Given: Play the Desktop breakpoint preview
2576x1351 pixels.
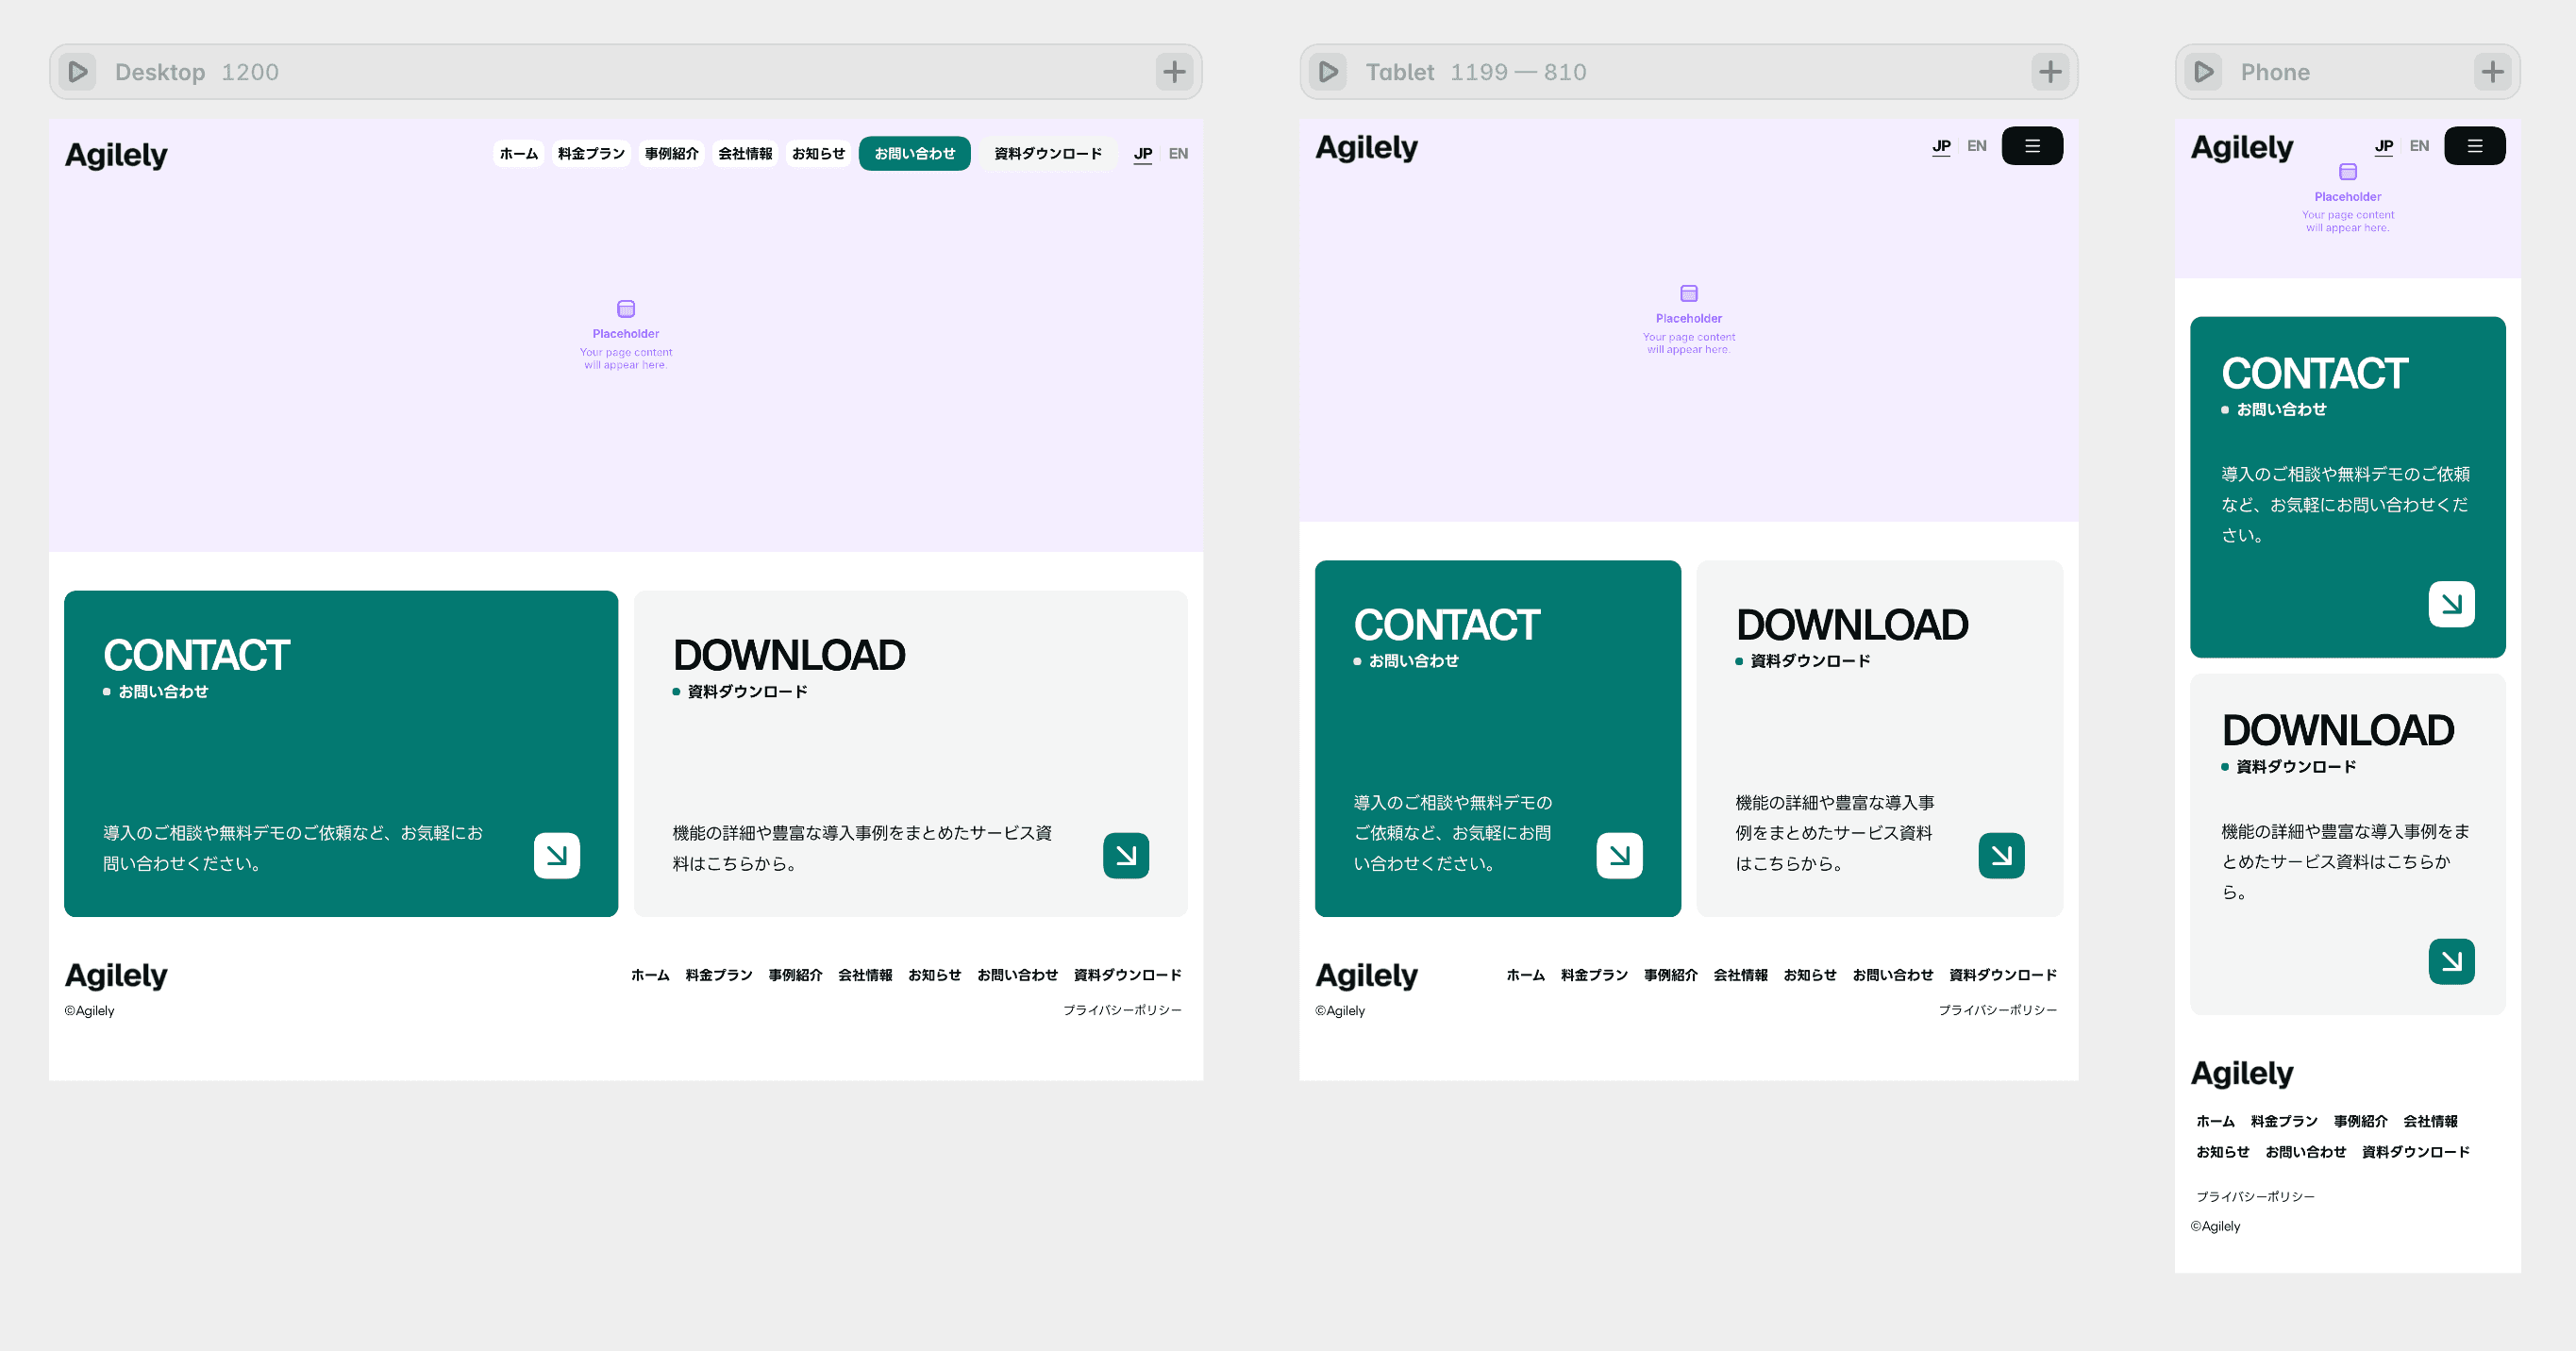Looking at the screenshot, I should 77,72.
